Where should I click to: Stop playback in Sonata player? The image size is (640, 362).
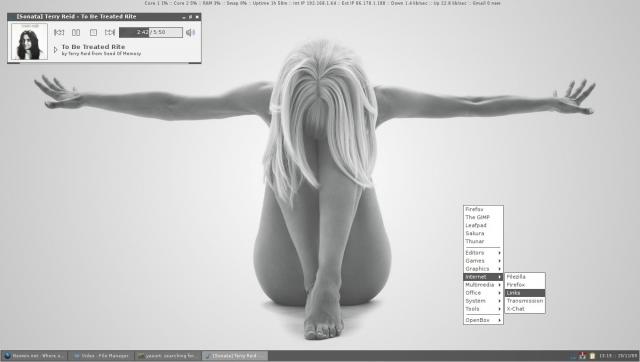tap(93, 32)
